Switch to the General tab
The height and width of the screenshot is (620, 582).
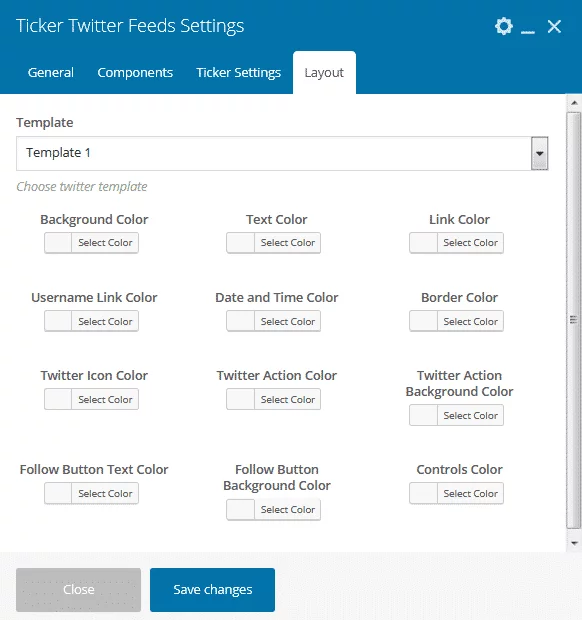[51, 73]
